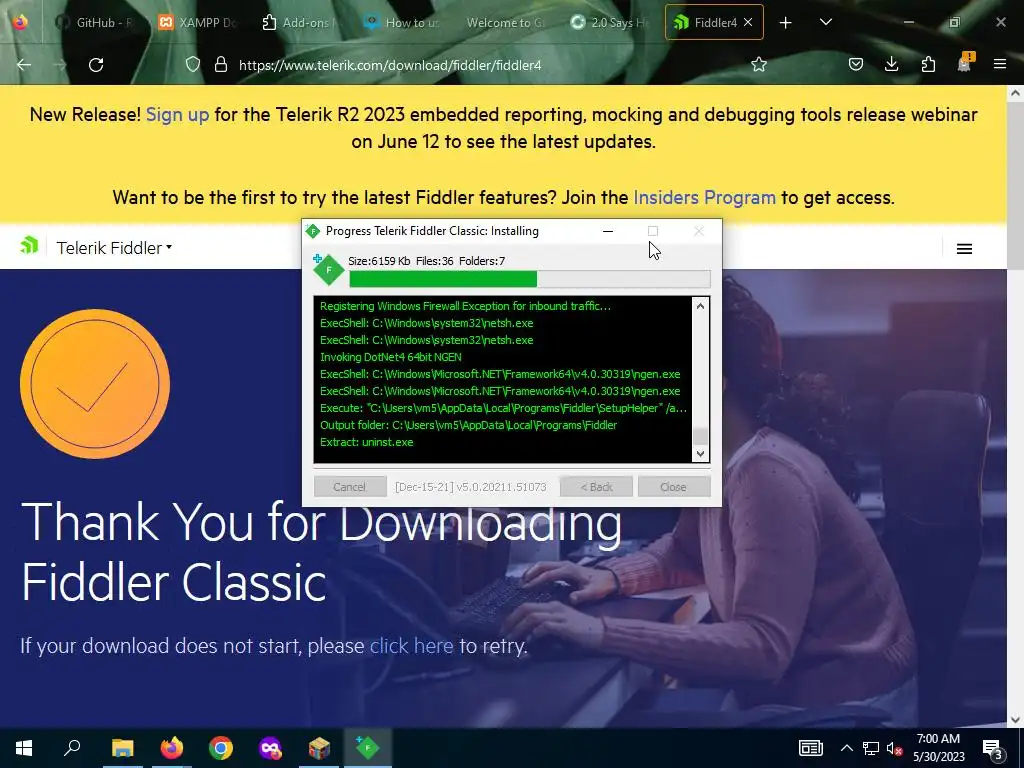1024x768 pixels.
Task: Reload the Telerik download page
Action: 96,65
